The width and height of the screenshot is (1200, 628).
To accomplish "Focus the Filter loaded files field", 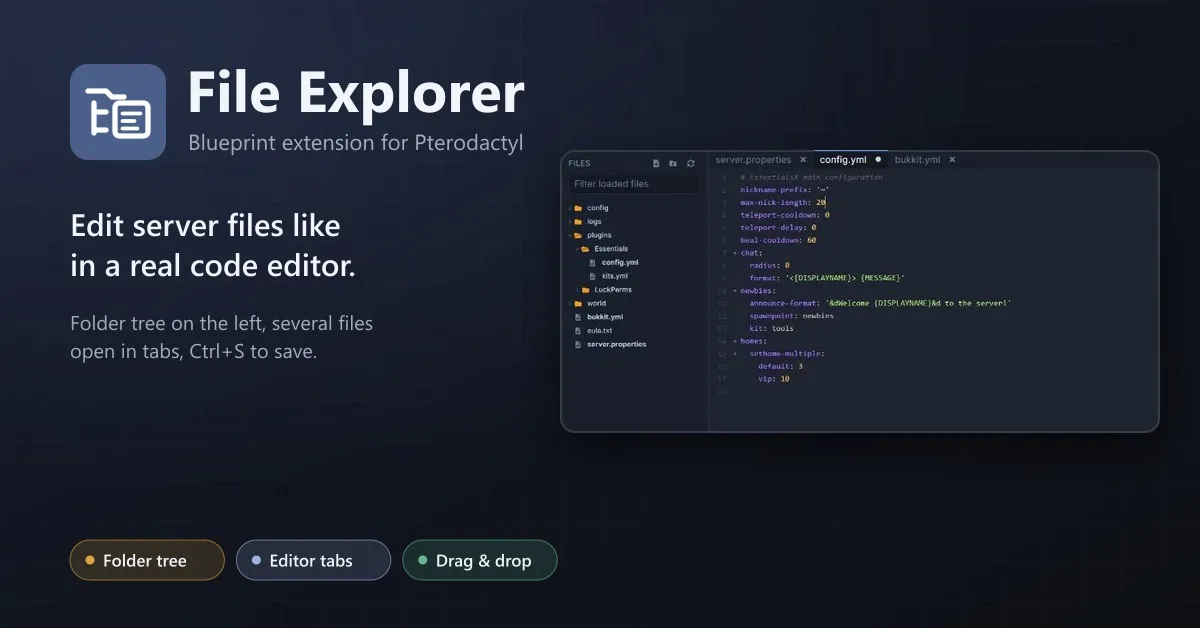I will (x=634, y=184).
